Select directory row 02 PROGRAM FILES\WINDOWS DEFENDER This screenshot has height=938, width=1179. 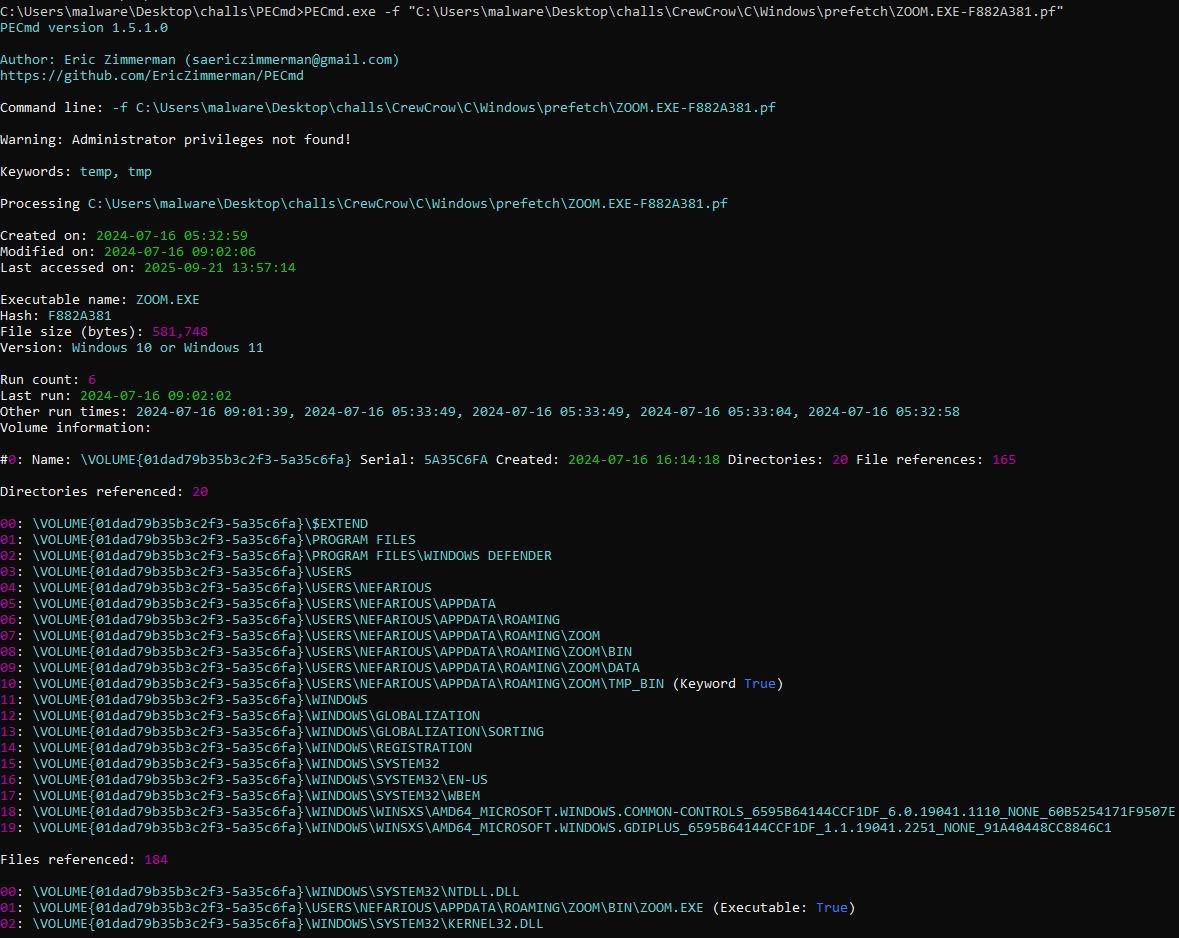[x=276, y=556]
